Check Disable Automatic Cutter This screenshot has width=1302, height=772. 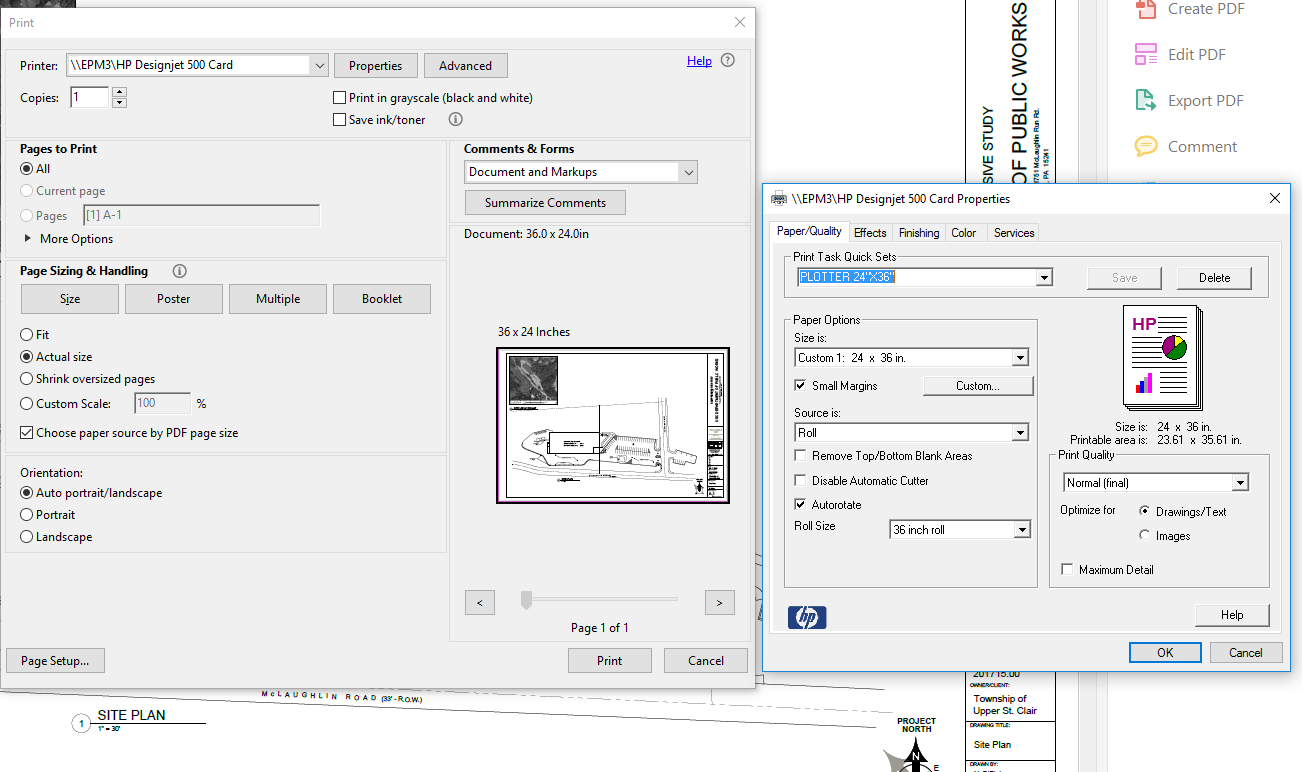[x=800, y=480]
